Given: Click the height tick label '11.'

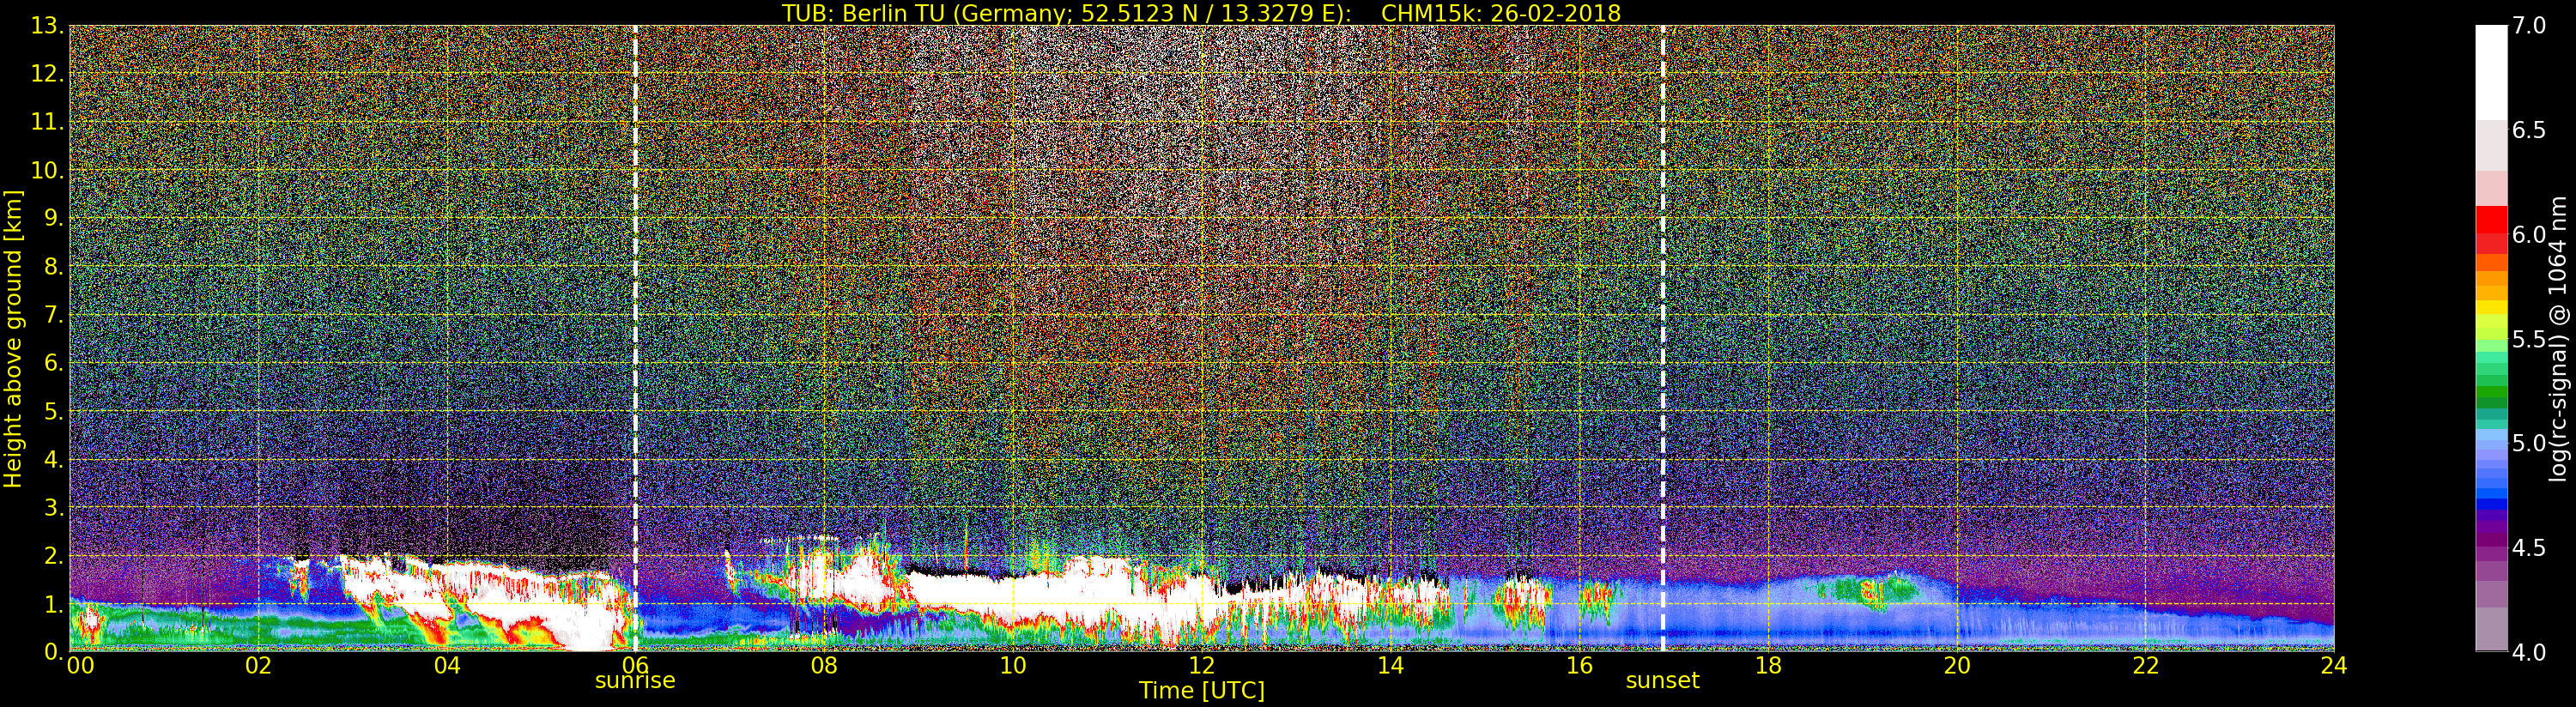Looking at the screenshot, I should [48, 122].
